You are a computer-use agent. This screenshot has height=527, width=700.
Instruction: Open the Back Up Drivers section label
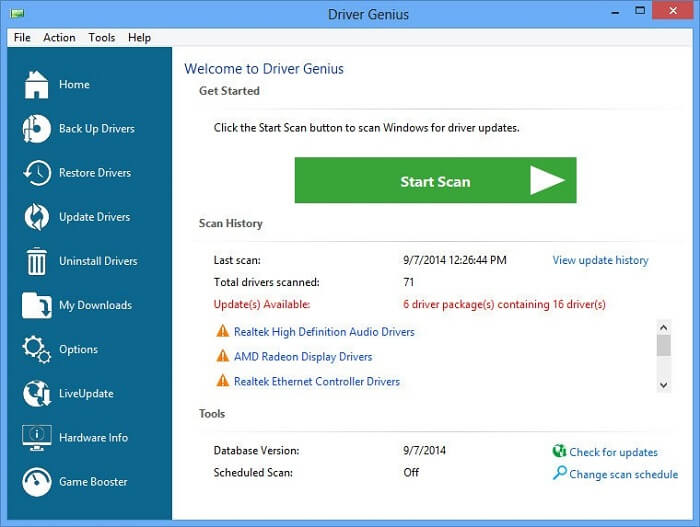[97, 129]
